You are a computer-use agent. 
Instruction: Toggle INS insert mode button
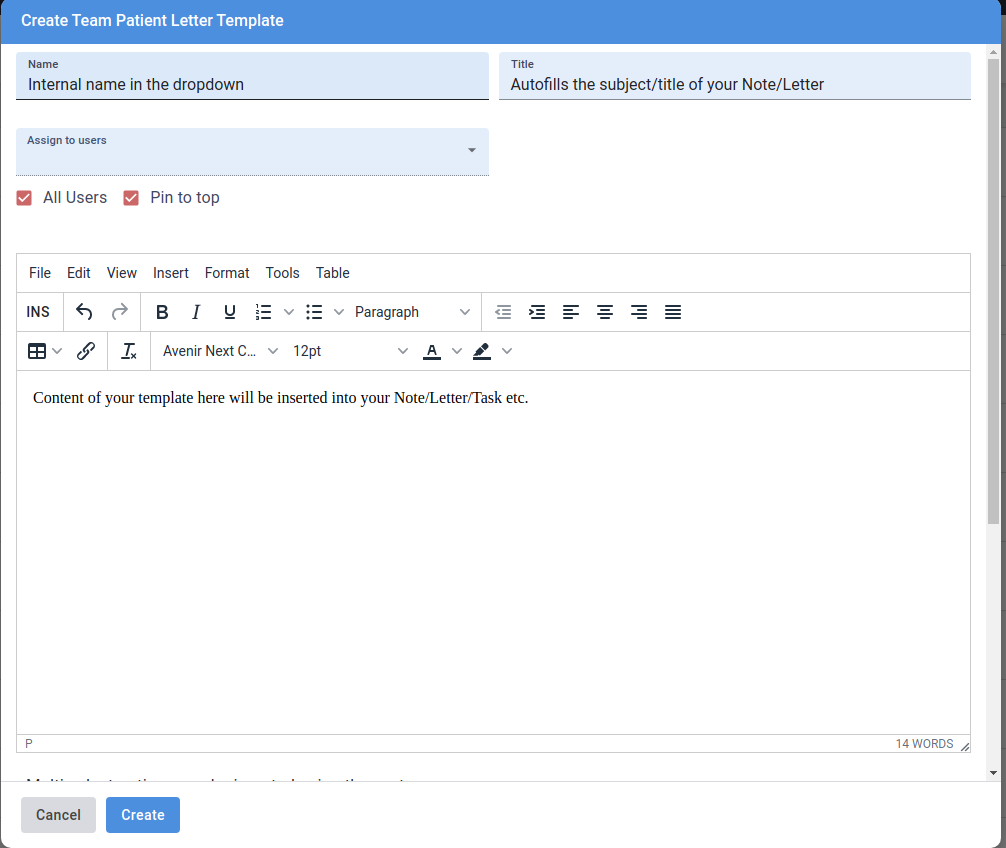click(38, 312)
